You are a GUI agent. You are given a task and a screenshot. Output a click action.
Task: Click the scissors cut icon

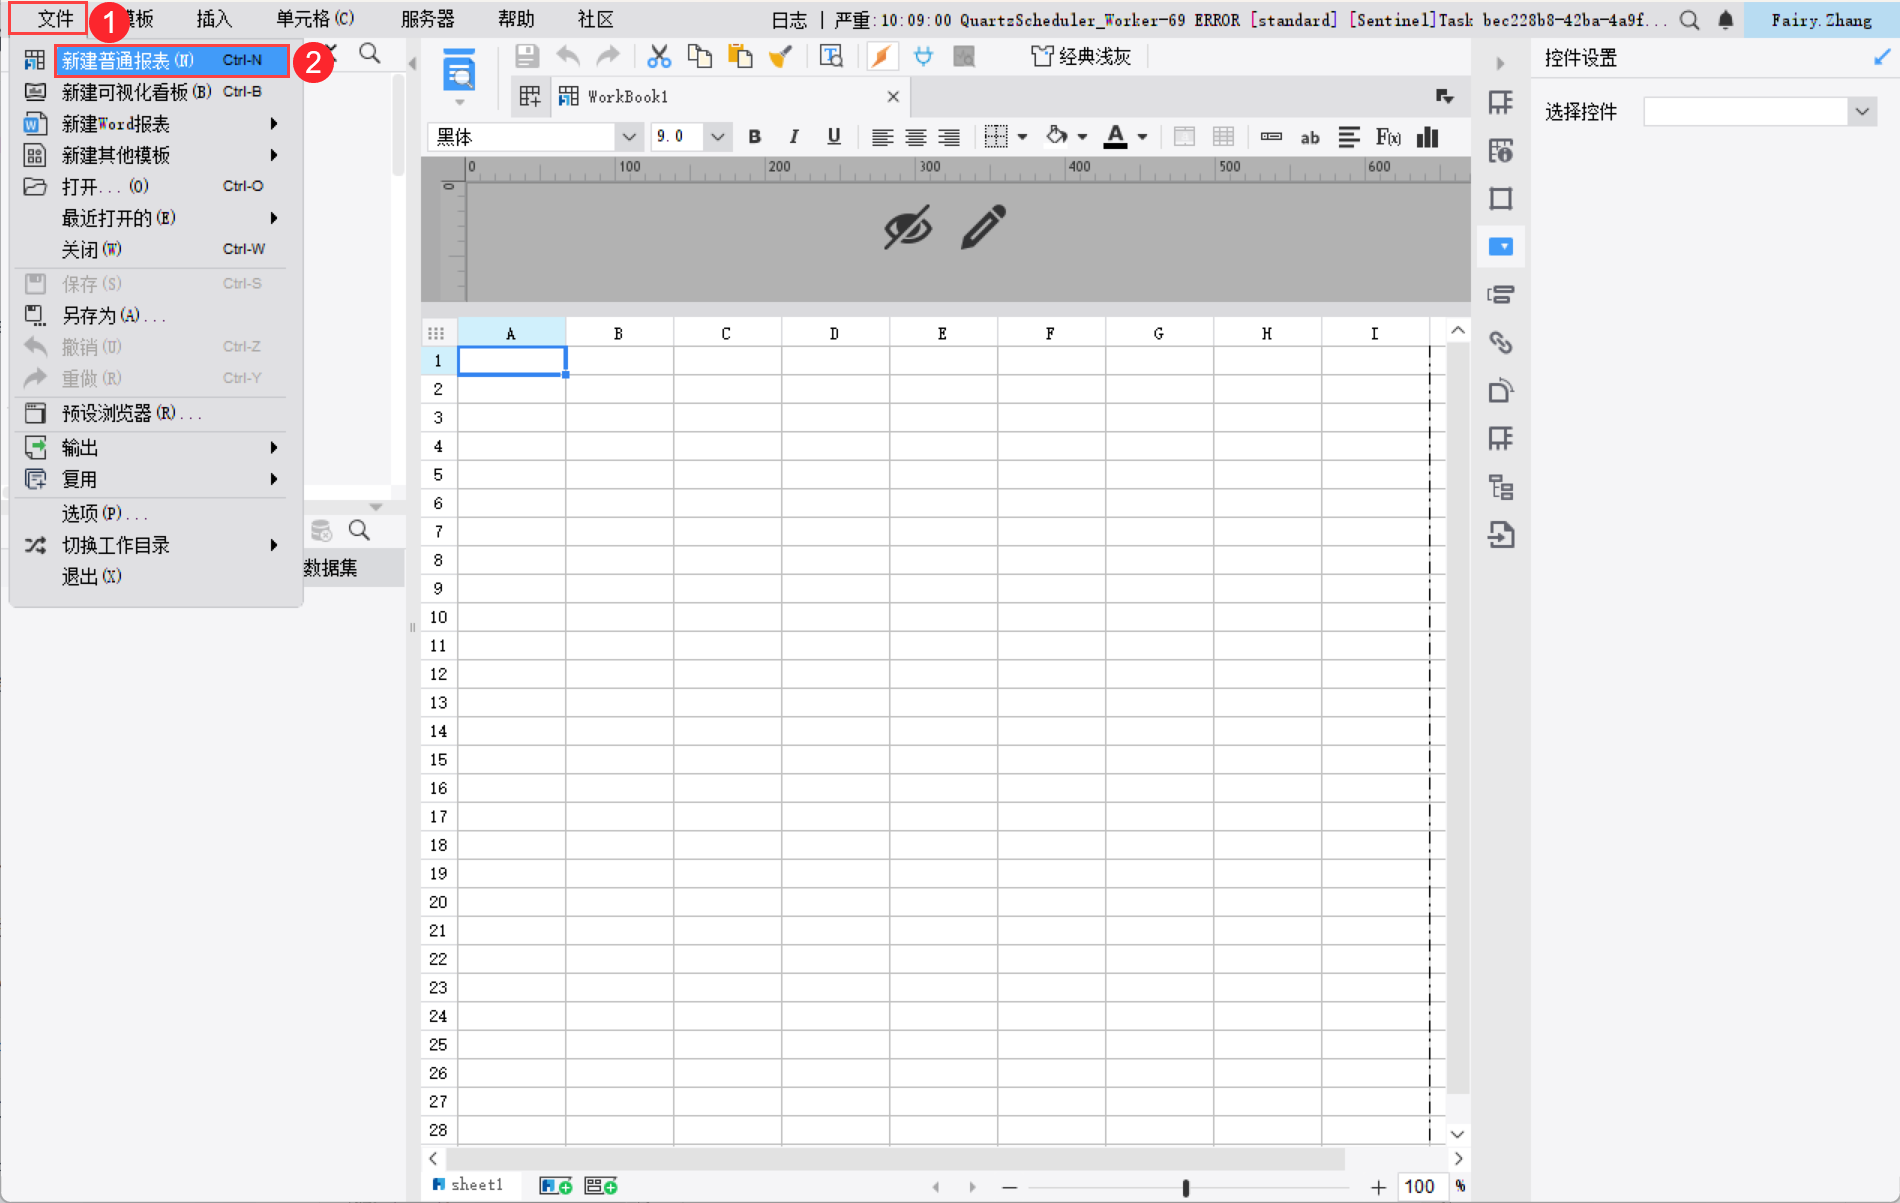[x=659, y=57]
